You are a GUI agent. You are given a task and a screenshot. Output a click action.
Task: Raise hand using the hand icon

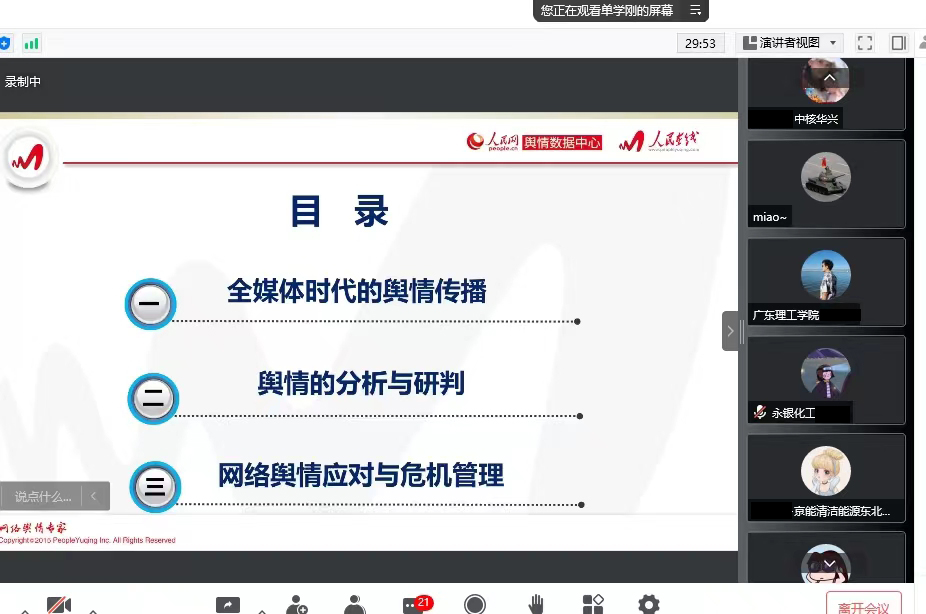click(x=536, y=604)
